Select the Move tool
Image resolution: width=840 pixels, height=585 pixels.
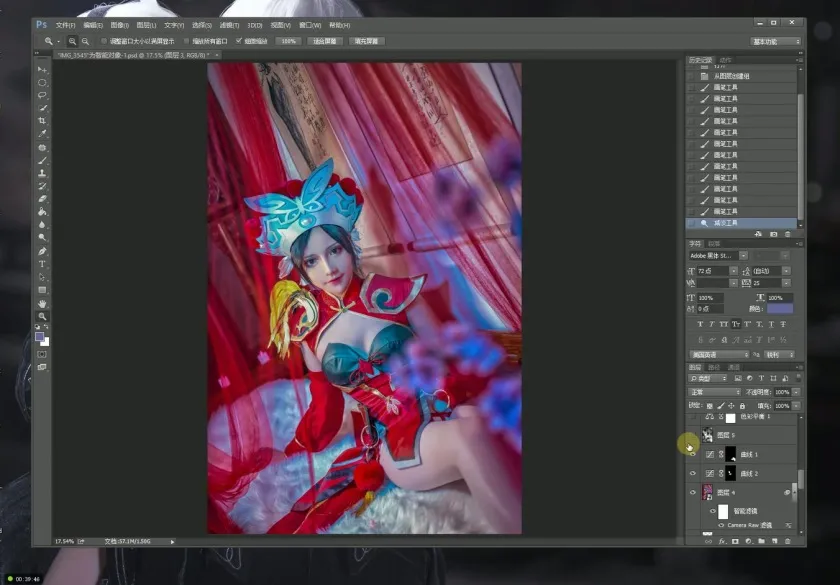[42, 69]
